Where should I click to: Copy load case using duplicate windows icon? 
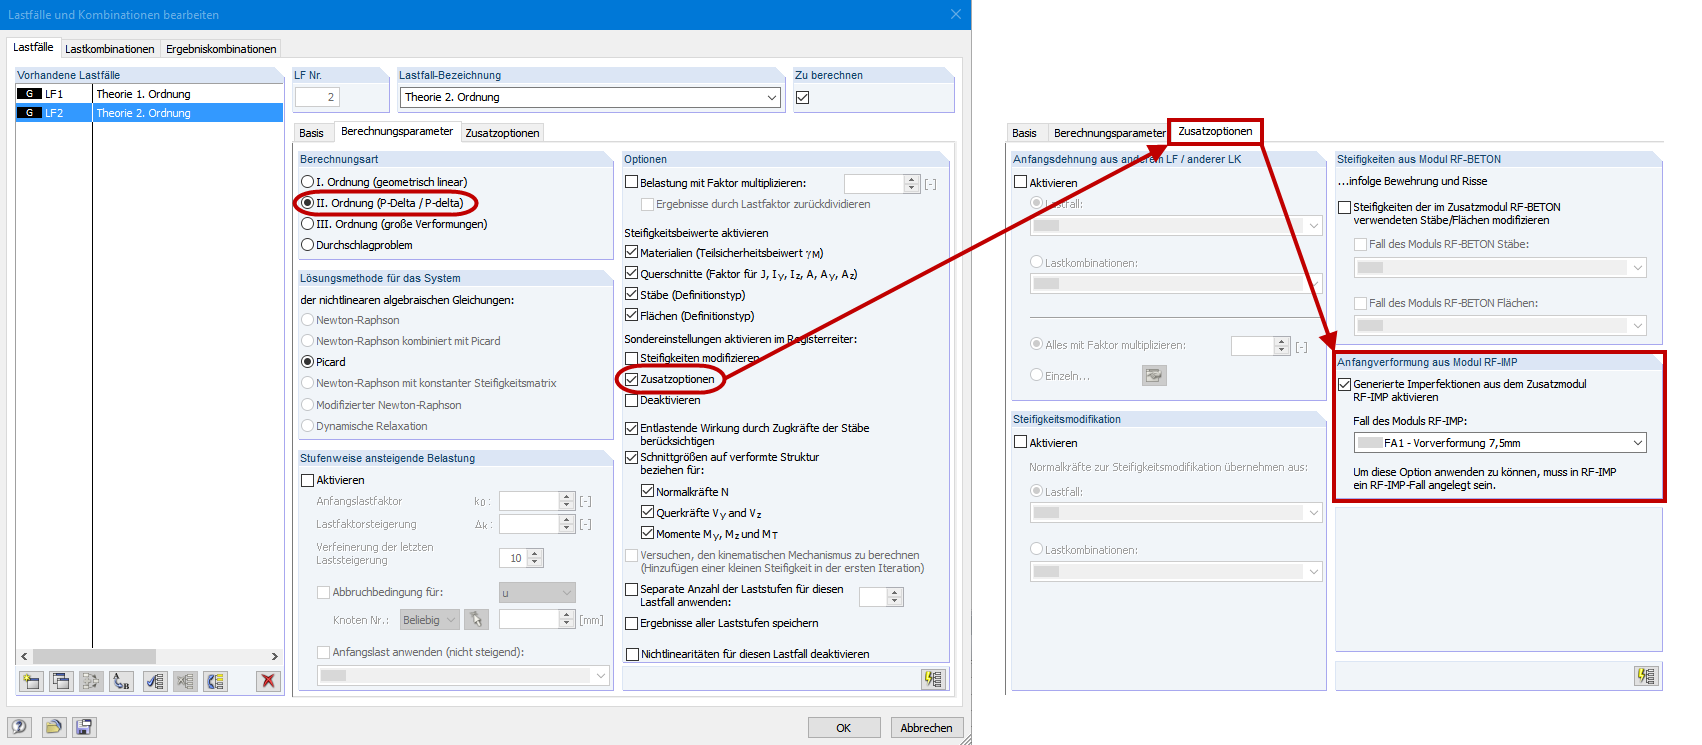tap(61, 682)
